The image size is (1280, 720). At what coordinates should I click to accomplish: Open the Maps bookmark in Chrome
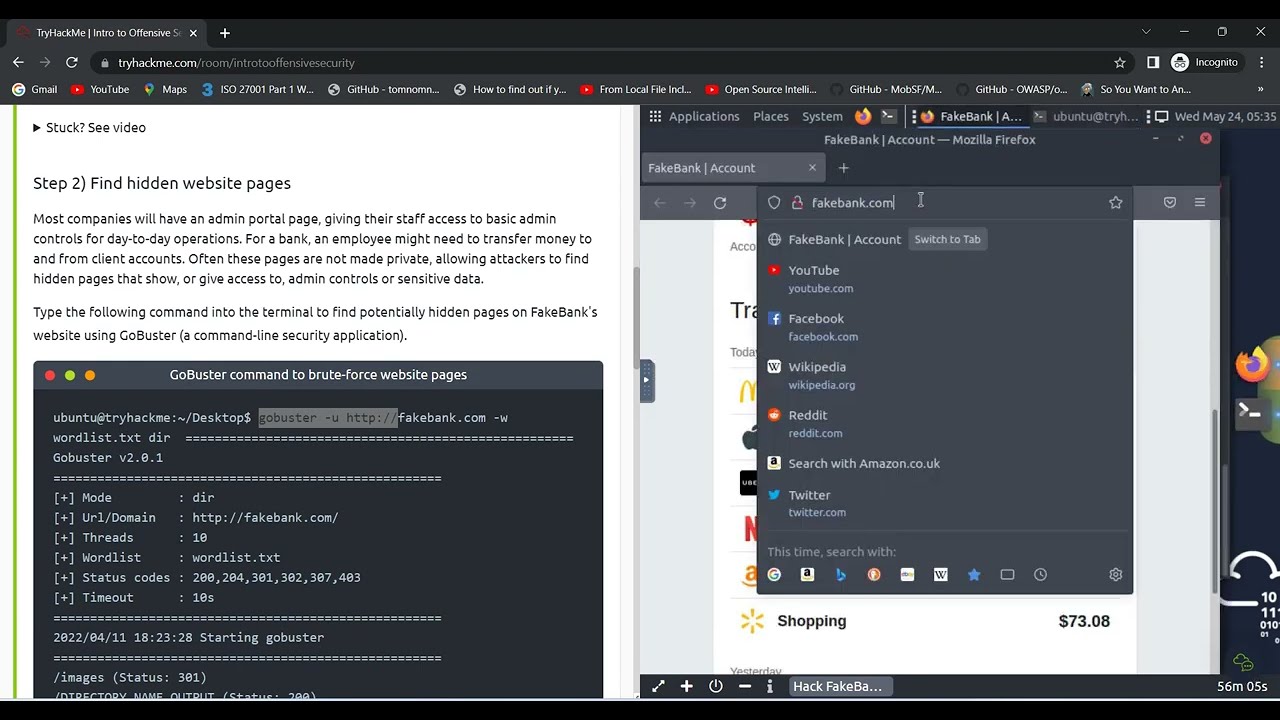165,89
